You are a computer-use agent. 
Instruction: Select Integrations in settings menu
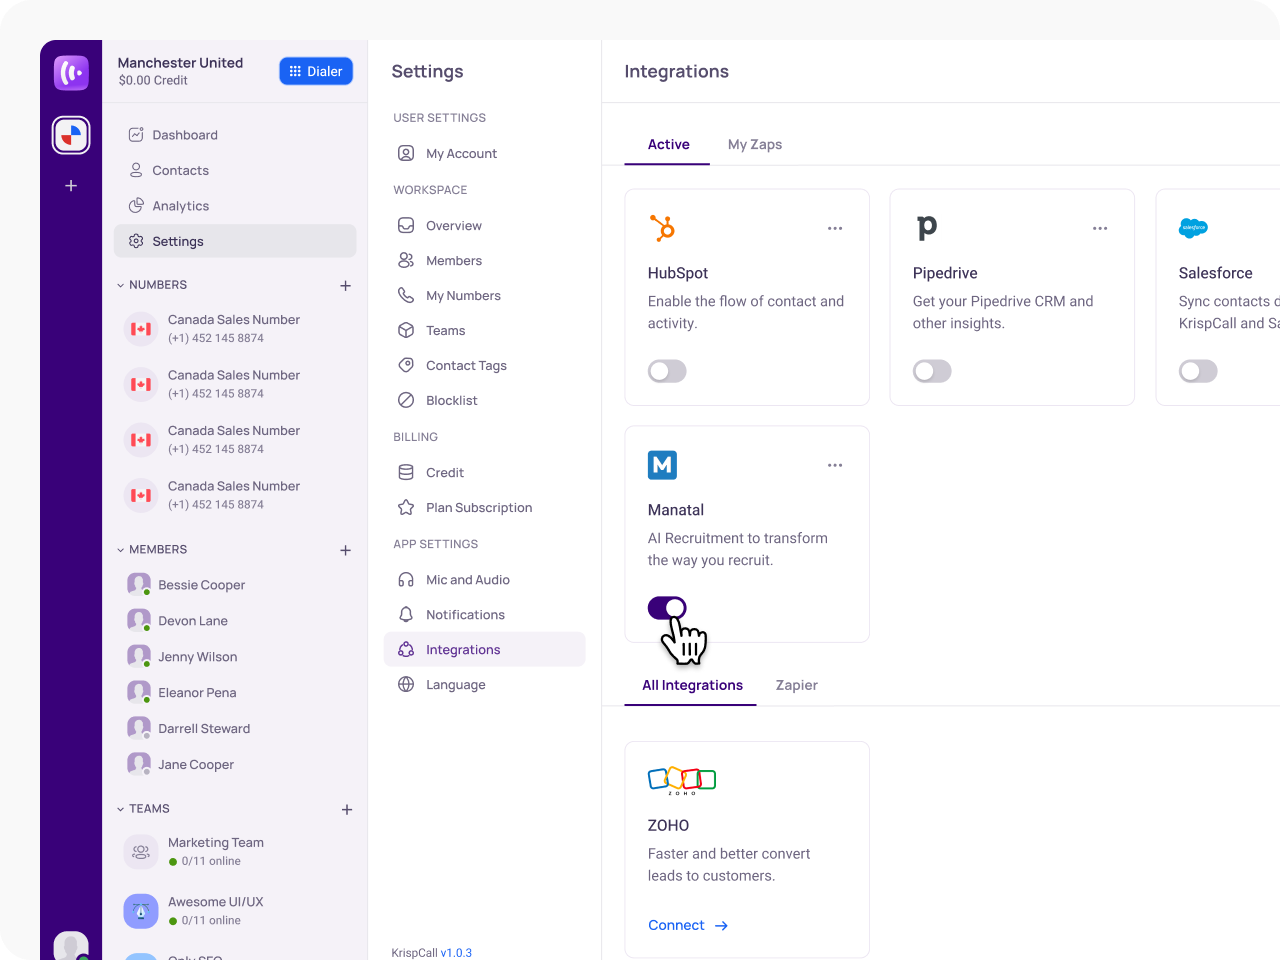click(x=485, y=650)
